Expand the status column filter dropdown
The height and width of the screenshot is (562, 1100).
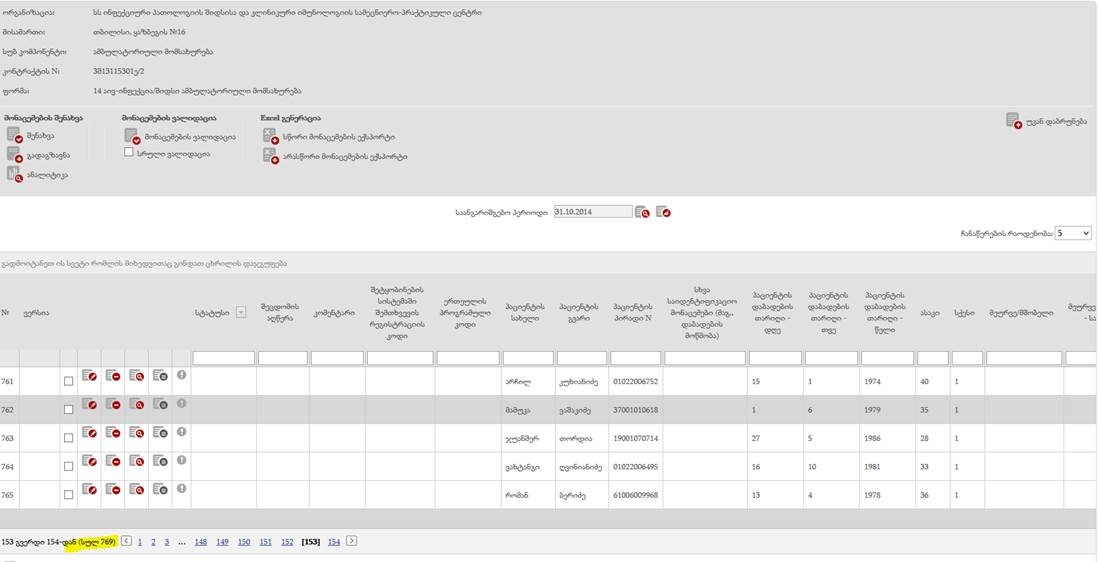click(x=240, y=312)
